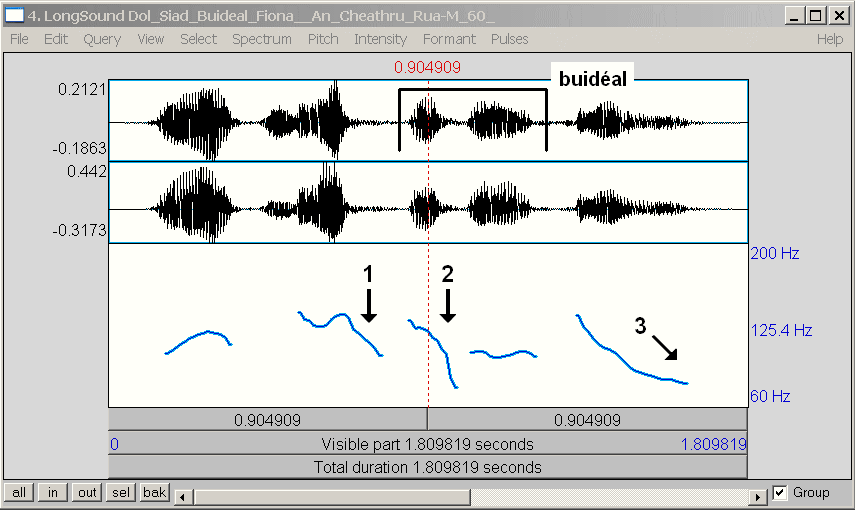The height and width of the screenshot is (510, 856).
Task: Open the Pitch menu
Action: [x=323, y=39]
